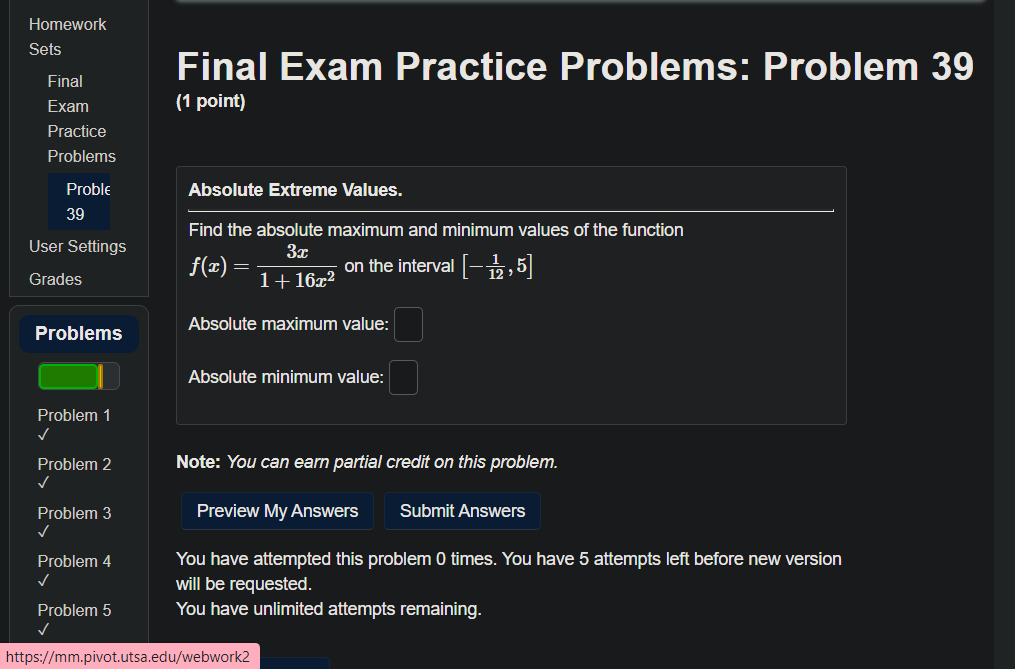Click the Problem 3 completion checkmark
This screenshot has height=669, width=1015.
[x=42, y=531]
